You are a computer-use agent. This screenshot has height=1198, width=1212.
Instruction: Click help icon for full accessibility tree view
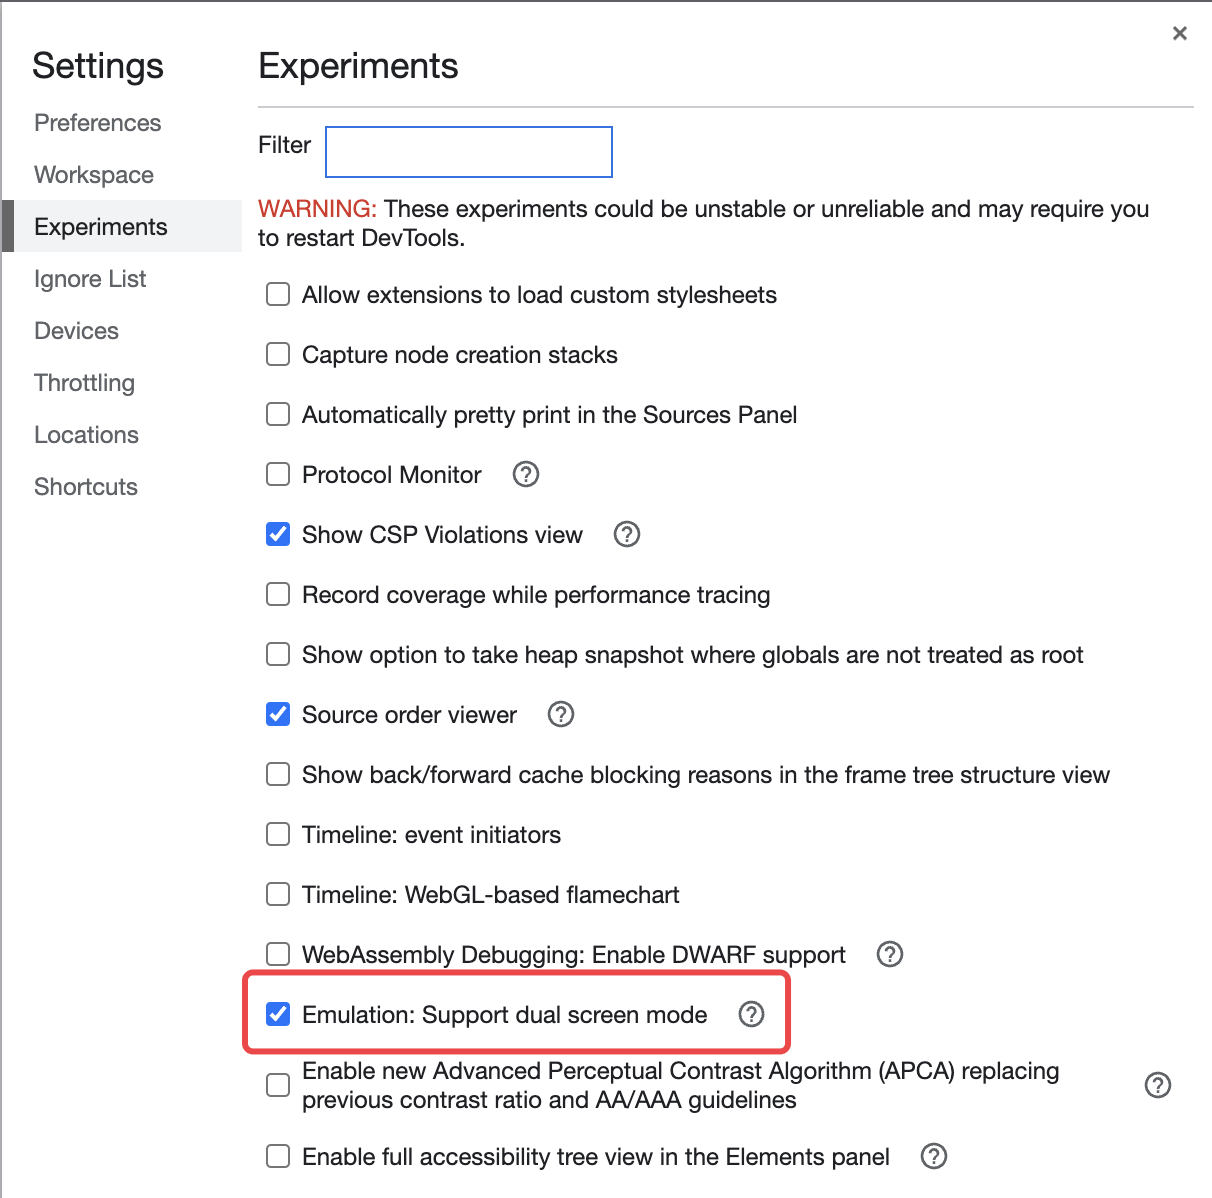934,1156
